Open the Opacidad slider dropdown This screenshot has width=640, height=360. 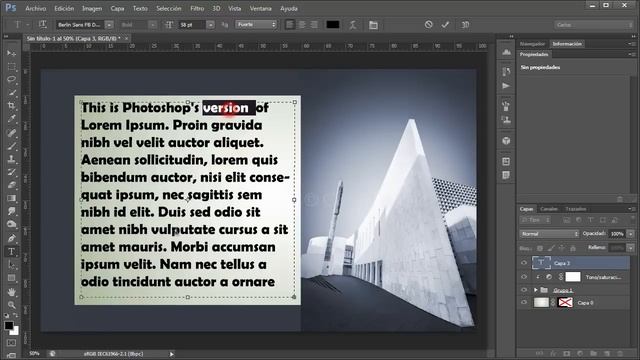(x=631, y=234)
